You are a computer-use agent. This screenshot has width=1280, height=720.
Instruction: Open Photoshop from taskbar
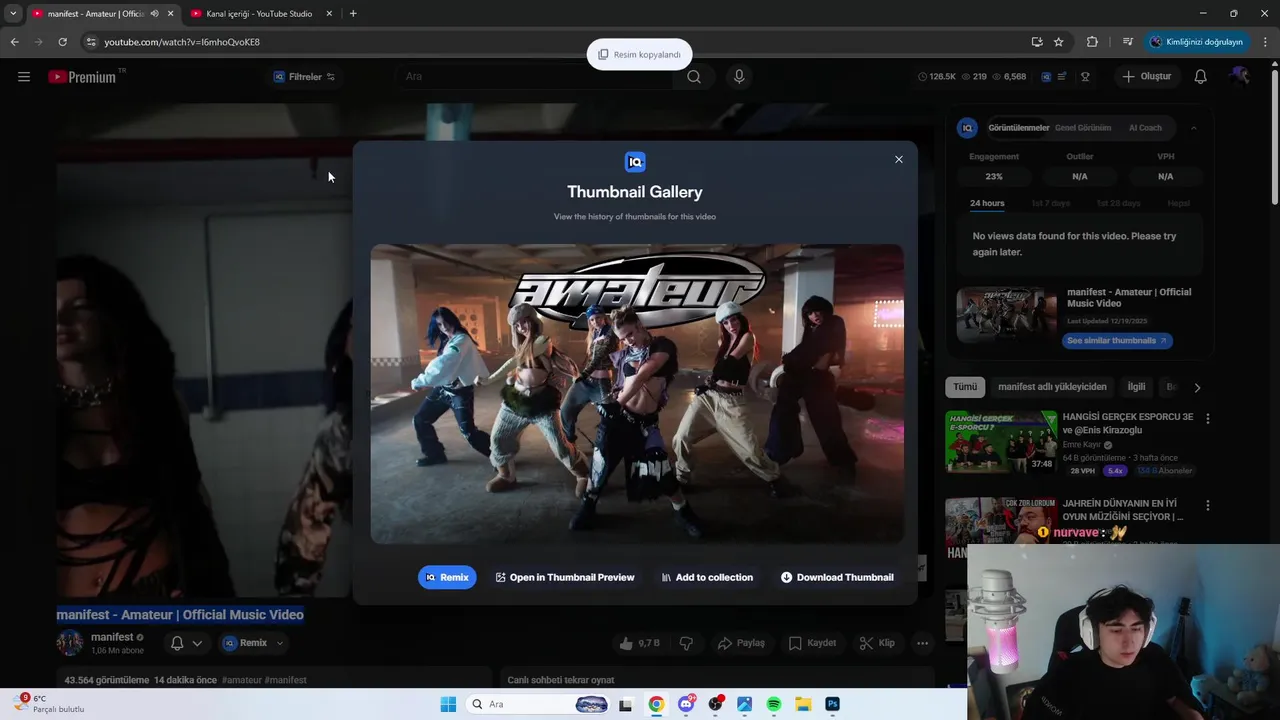click(x=832, y=704)
